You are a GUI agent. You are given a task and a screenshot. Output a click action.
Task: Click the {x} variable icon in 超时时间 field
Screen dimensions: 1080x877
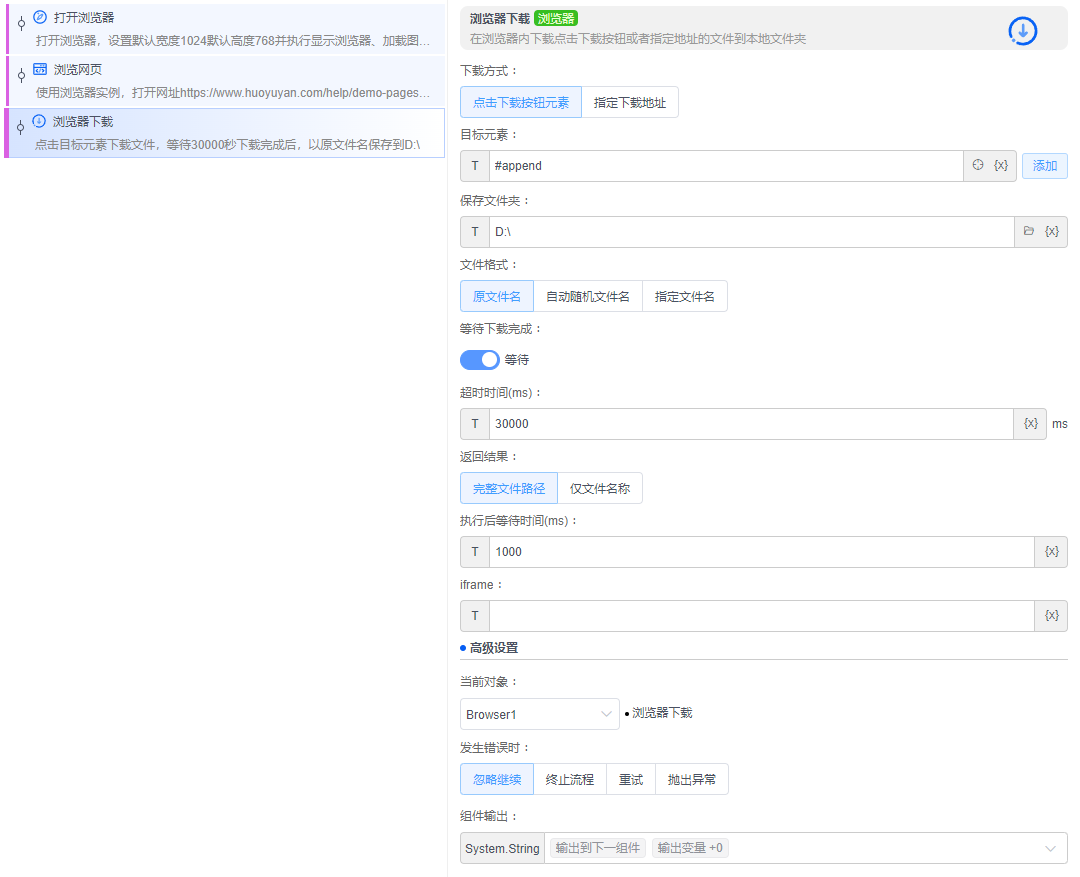pos(1031,424)
